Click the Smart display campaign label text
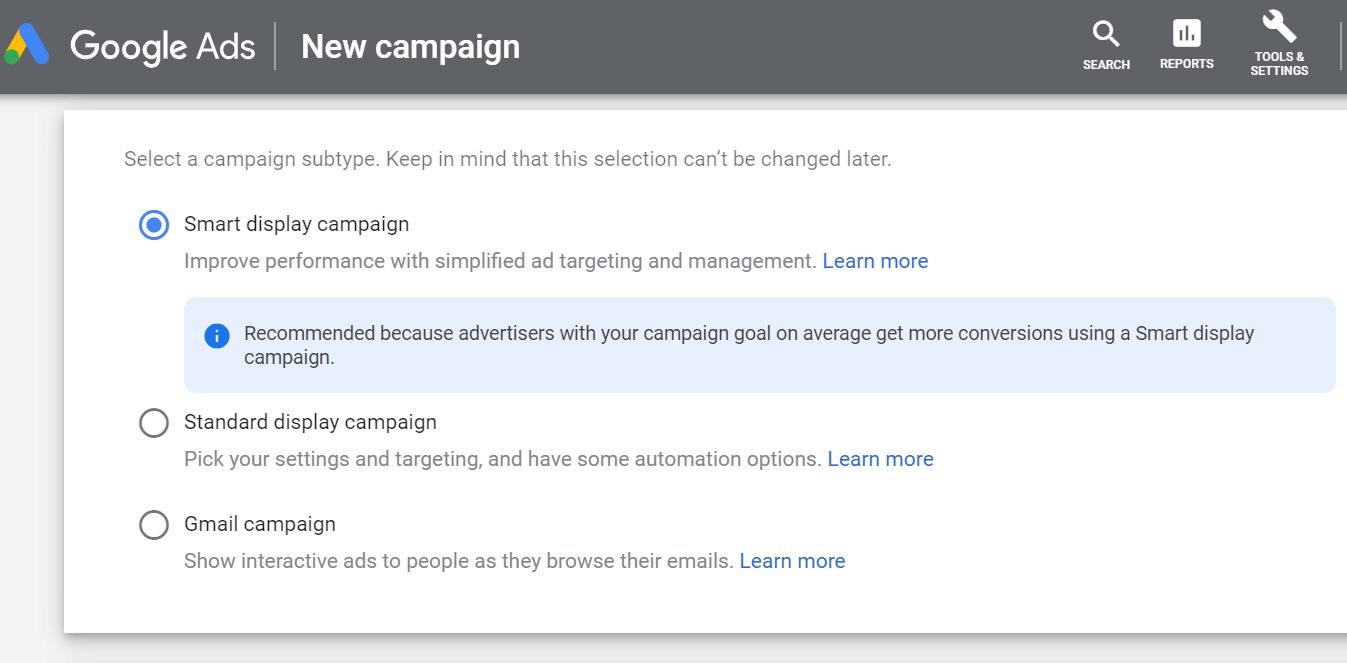 (297, 224)
